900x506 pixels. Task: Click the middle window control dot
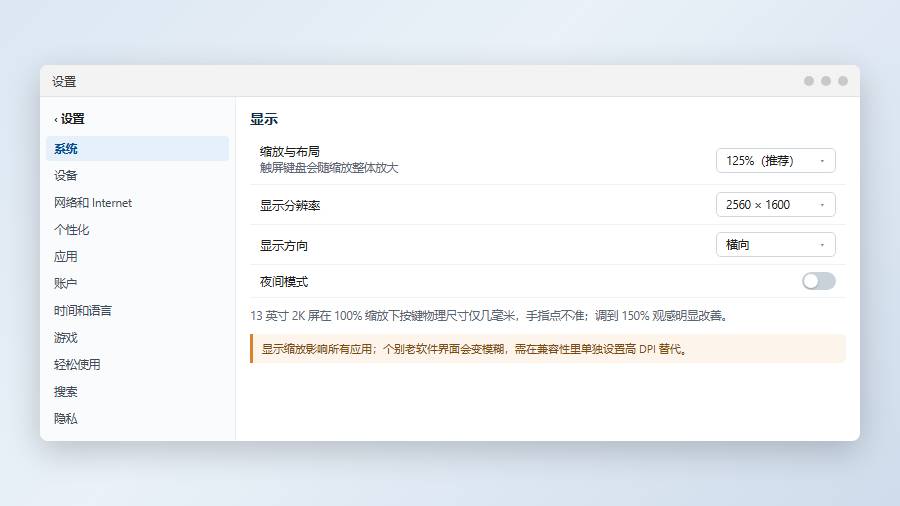point(826,81)
